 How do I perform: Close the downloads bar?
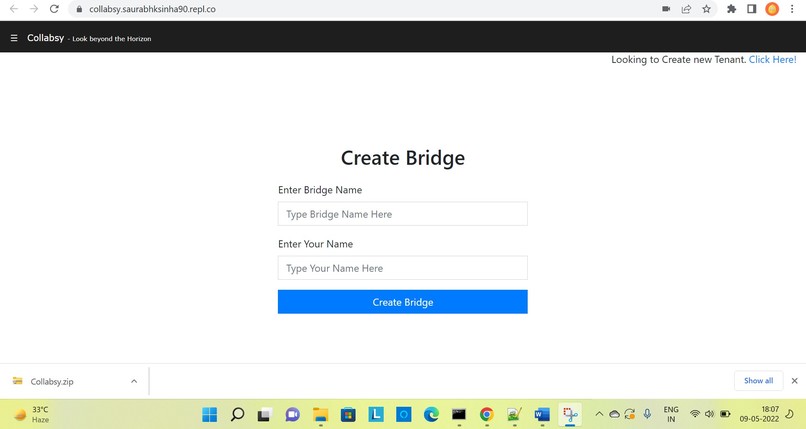pyautogui.click(x=794, y=381)
